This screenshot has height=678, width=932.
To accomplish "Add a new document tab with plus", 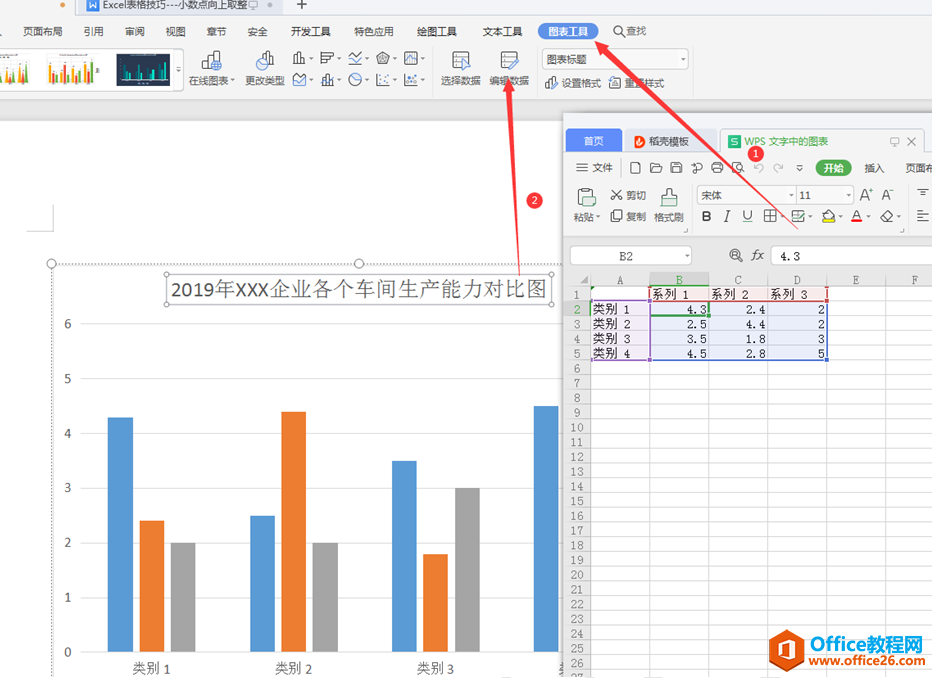I will pos(301,5).
